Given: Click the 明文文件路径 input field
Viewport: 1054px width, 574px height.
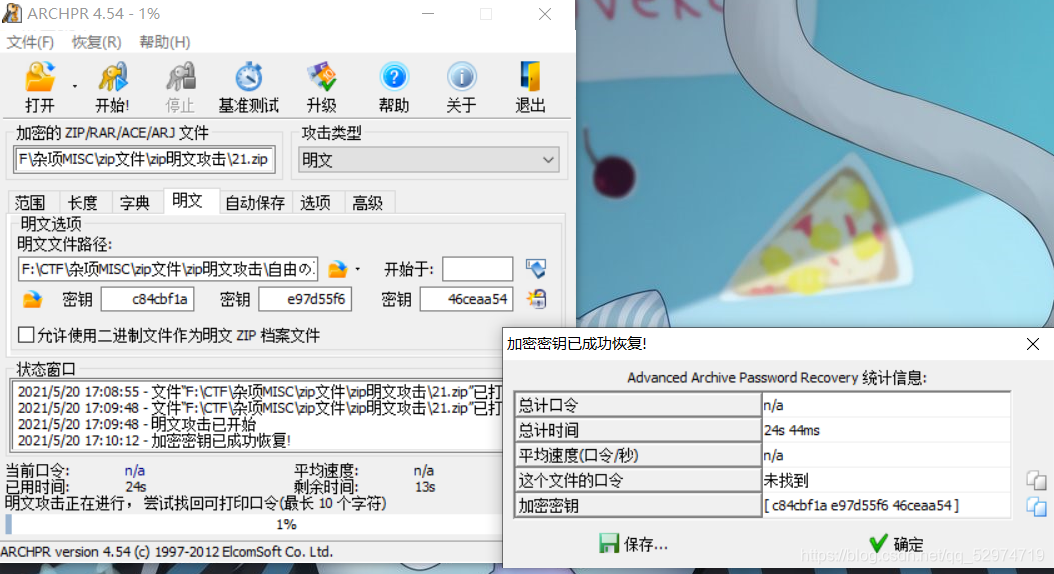Looking at the screenshot, I should tap(167, 270).
